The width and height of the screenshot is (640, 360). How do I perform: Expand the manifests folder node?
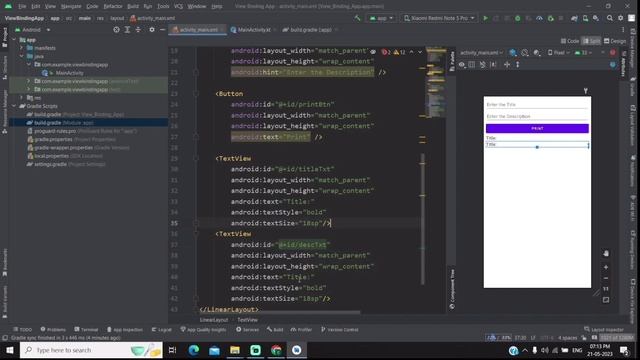(x=22, y=48)
